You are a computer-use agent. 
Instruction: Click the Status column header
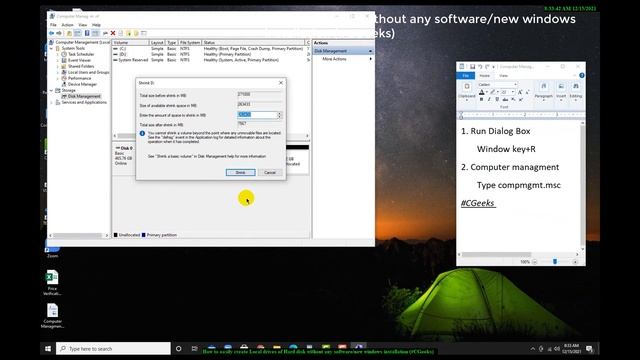[x=253, y=42]
